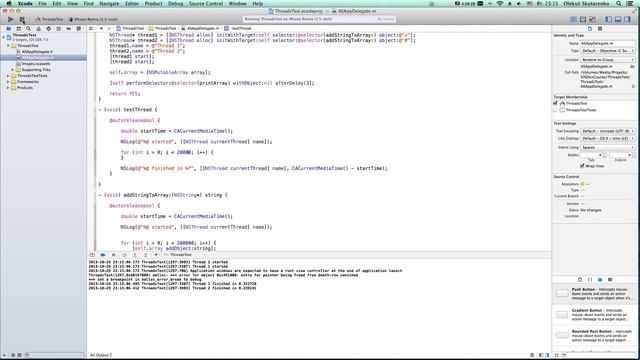Show Media library in library pane

point(610,280)
